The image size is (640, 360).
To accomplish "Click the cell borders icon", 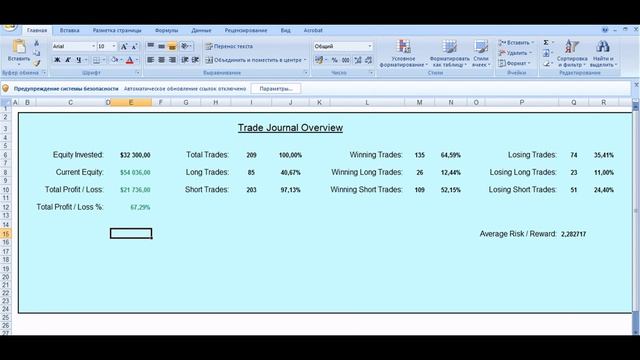I will [x=96, y=60].
